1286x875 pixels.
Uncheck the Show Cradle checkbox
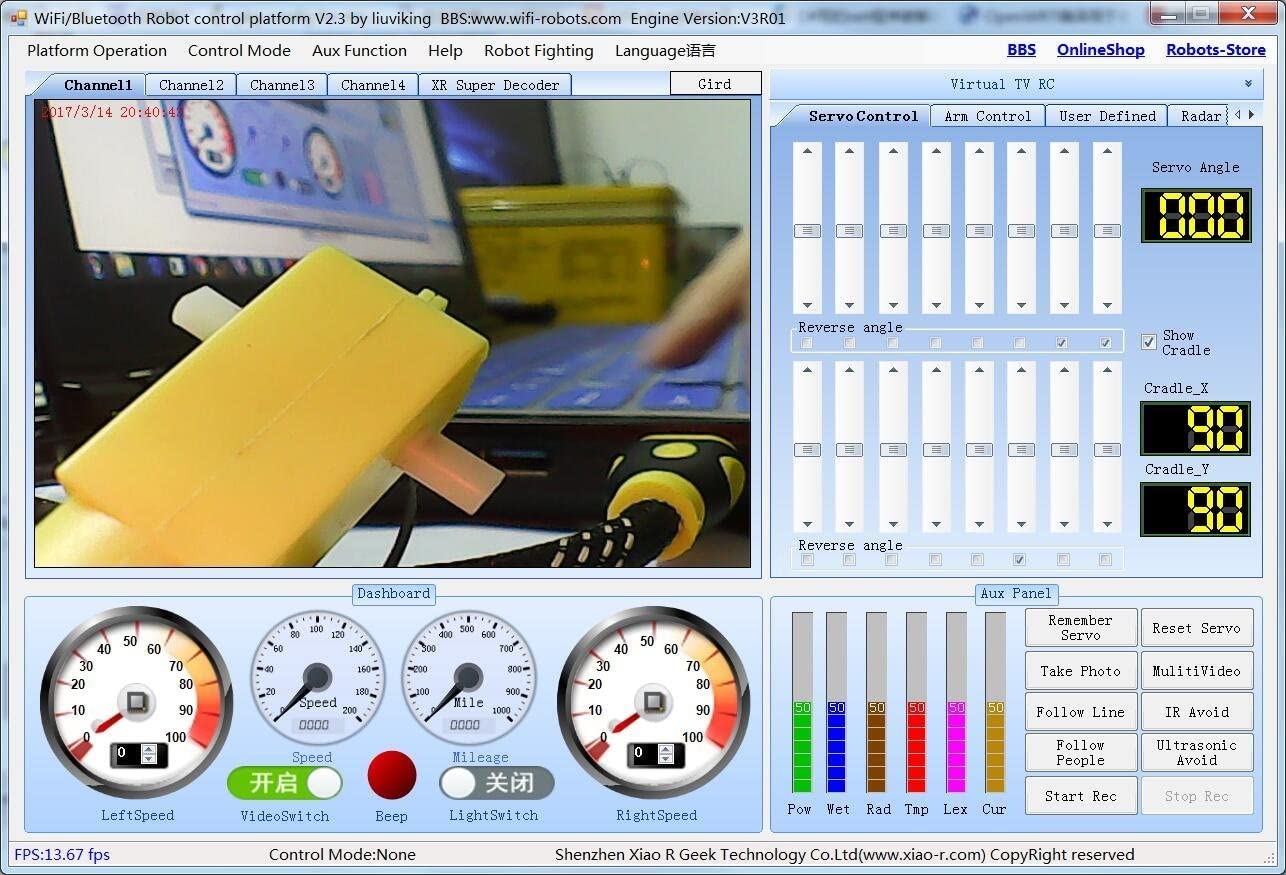[1149, 343]
